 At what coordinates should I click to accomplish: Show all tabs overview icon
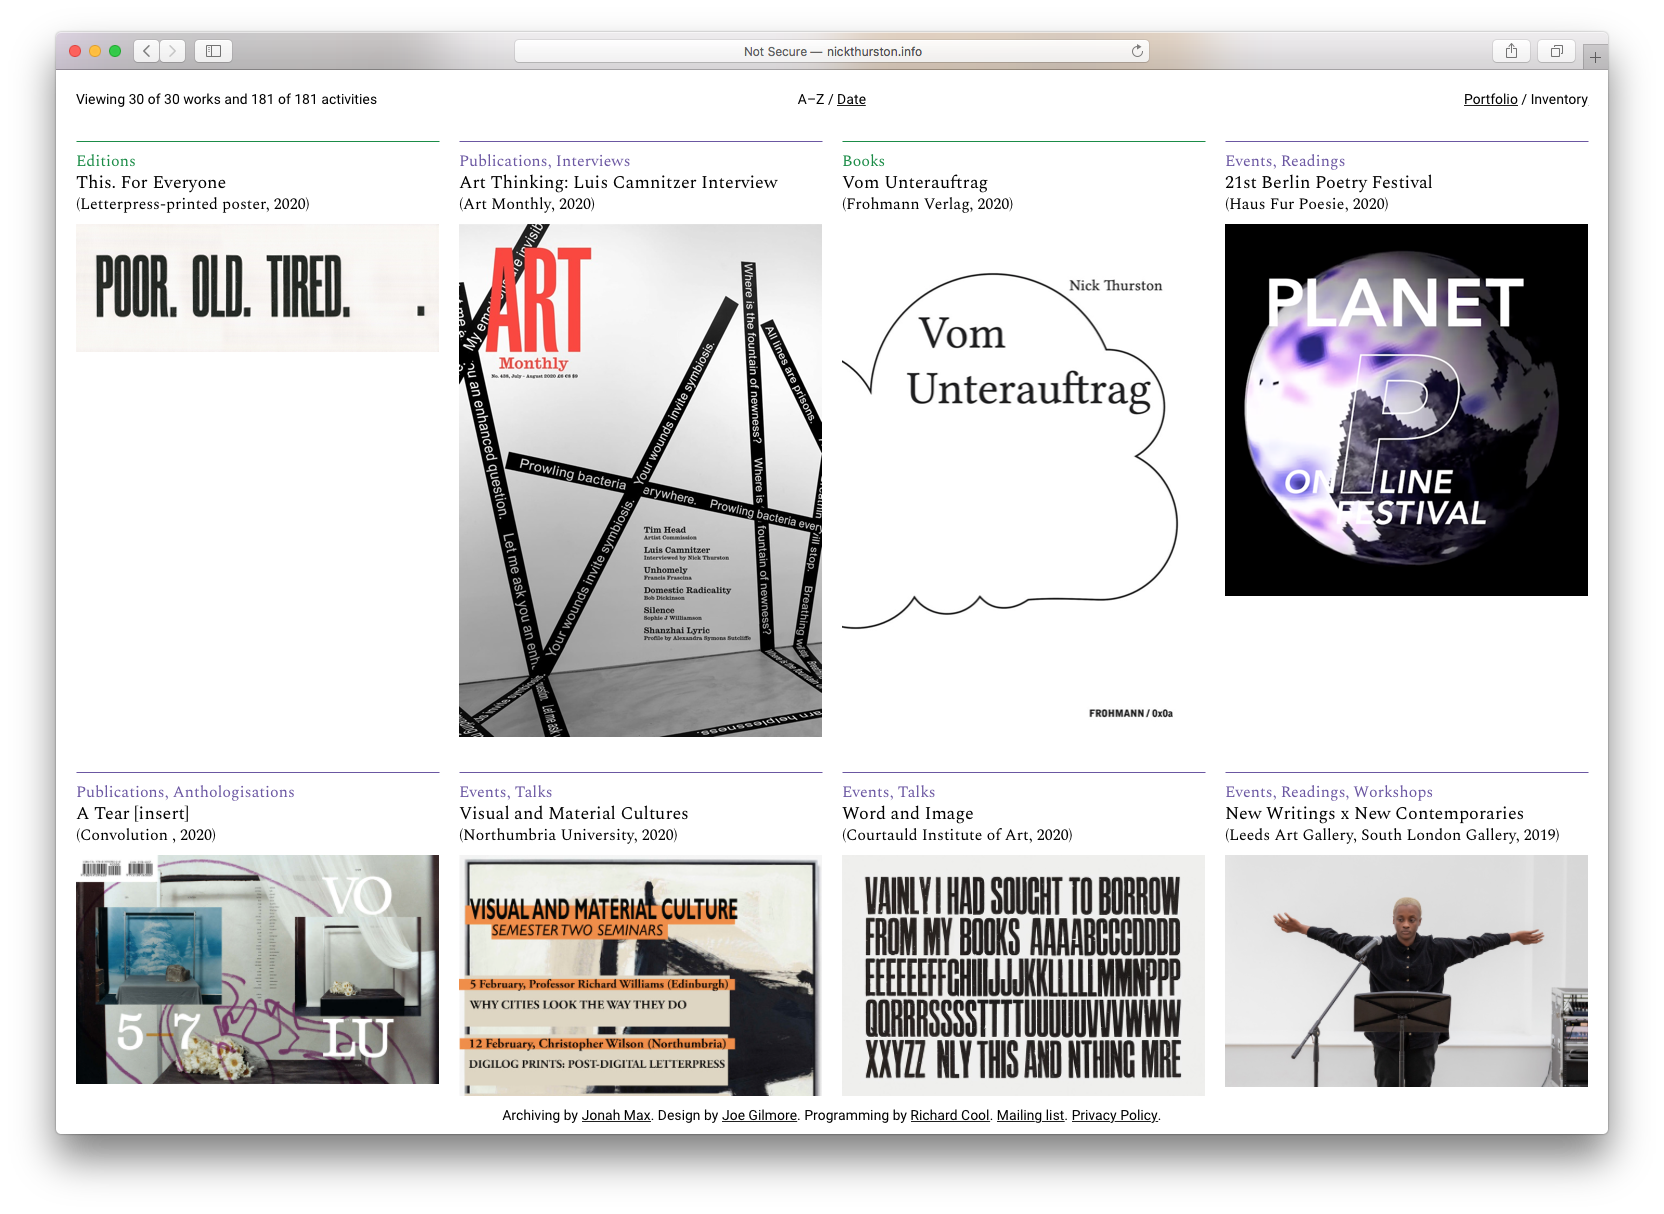point(1556,51)
